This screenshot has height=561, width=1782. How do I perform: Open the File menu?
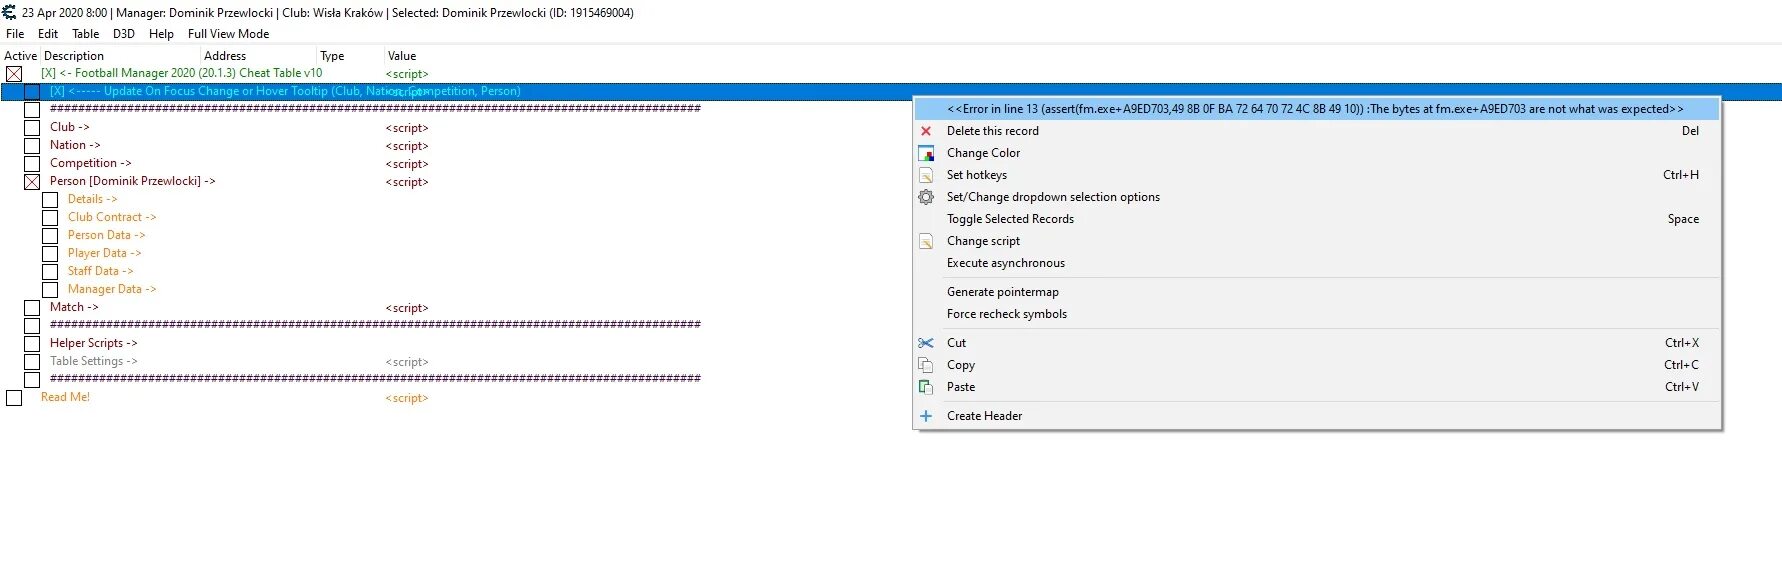(15, 34)
